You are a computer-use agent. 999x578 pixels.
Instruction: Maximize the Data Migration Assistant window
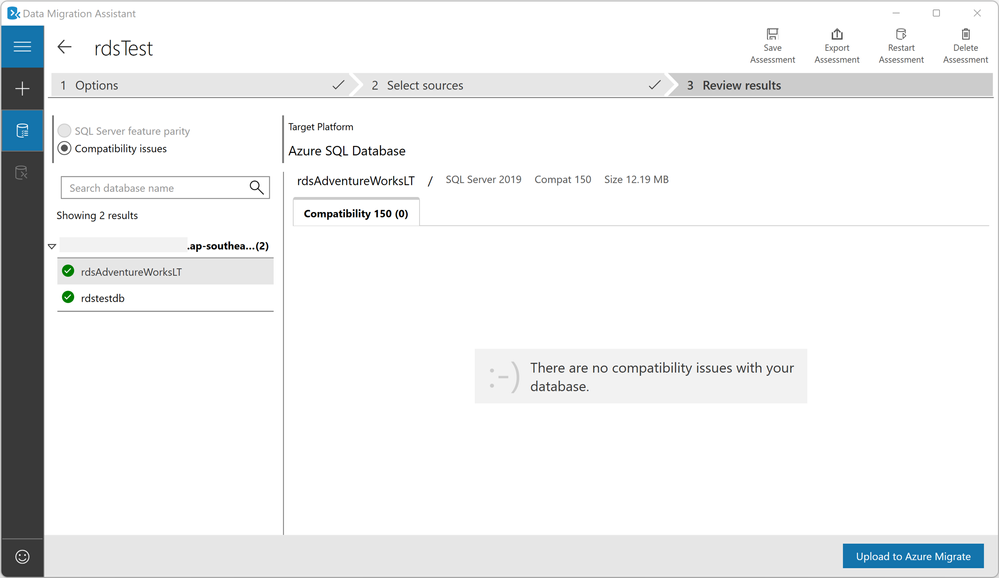[x=936, y=13]
